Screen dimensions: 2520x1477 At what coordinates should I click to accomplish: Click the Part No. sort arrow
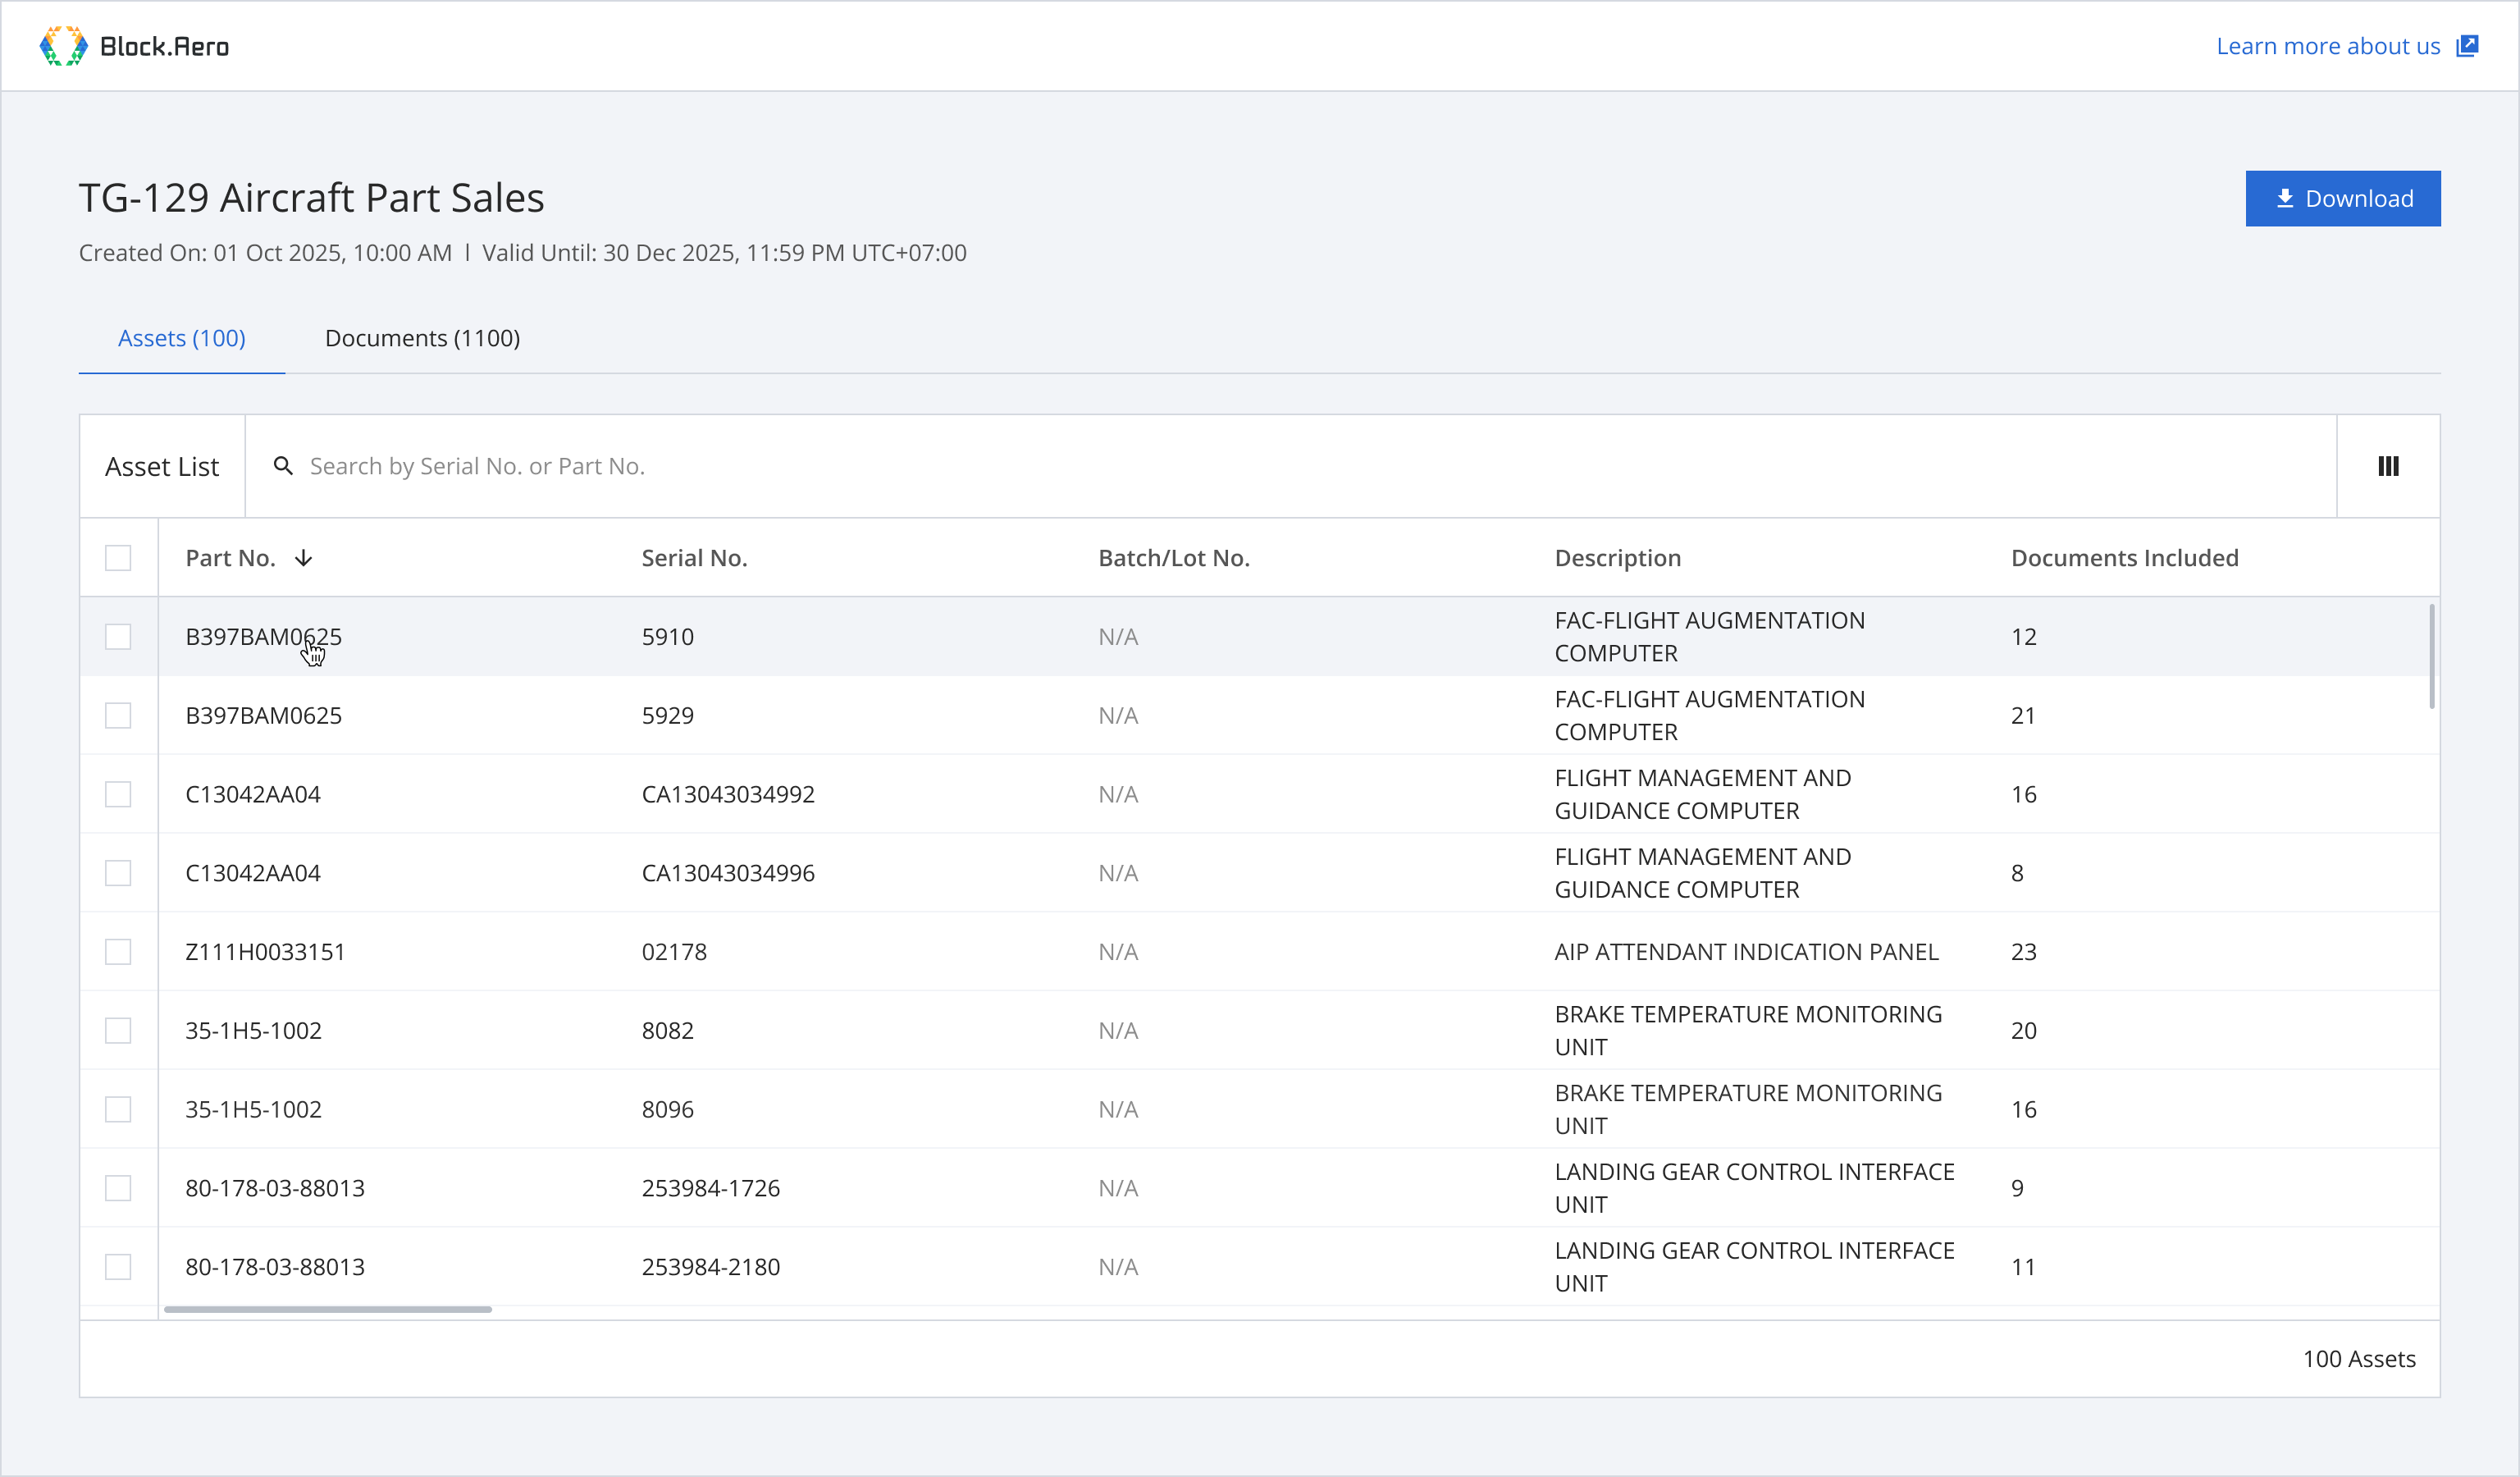[x=304, y=558]
